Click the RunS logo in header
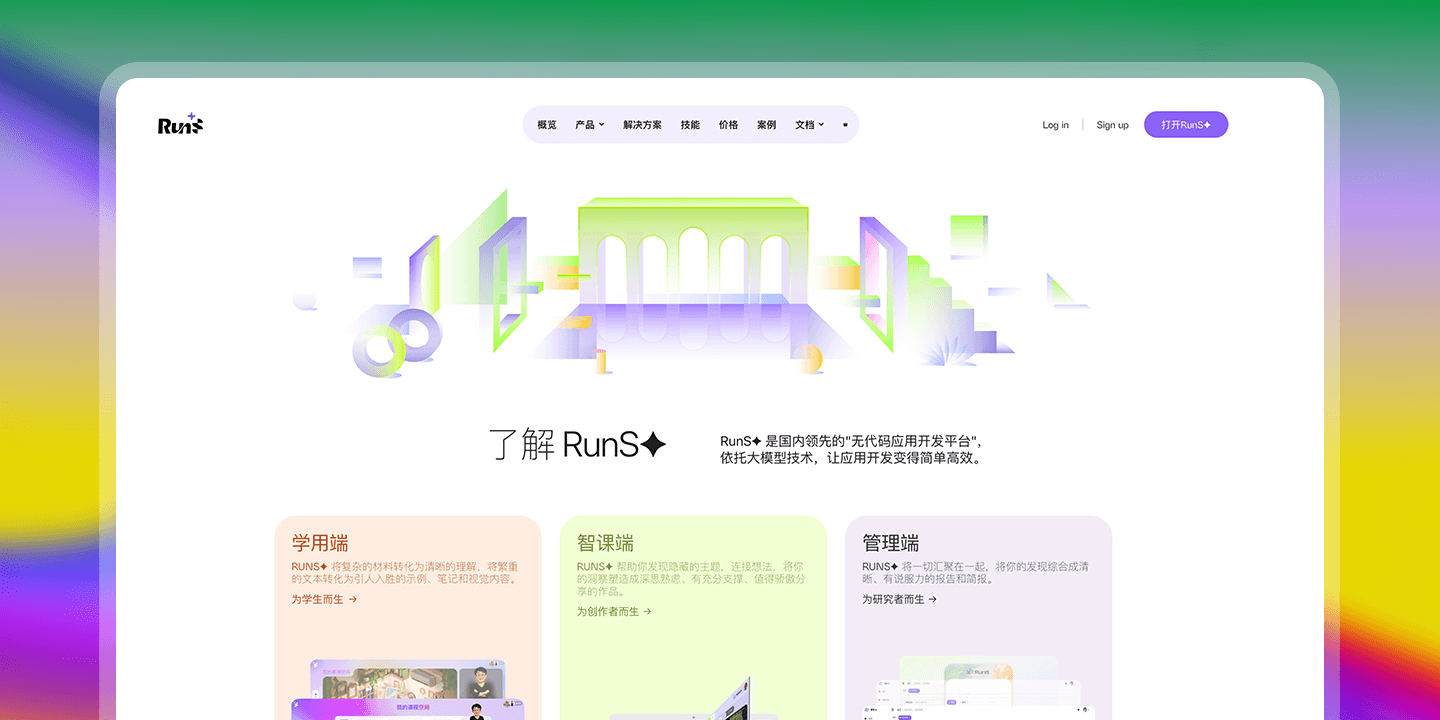This screenshot has width=1440, height=720. [x=180, y=124]
